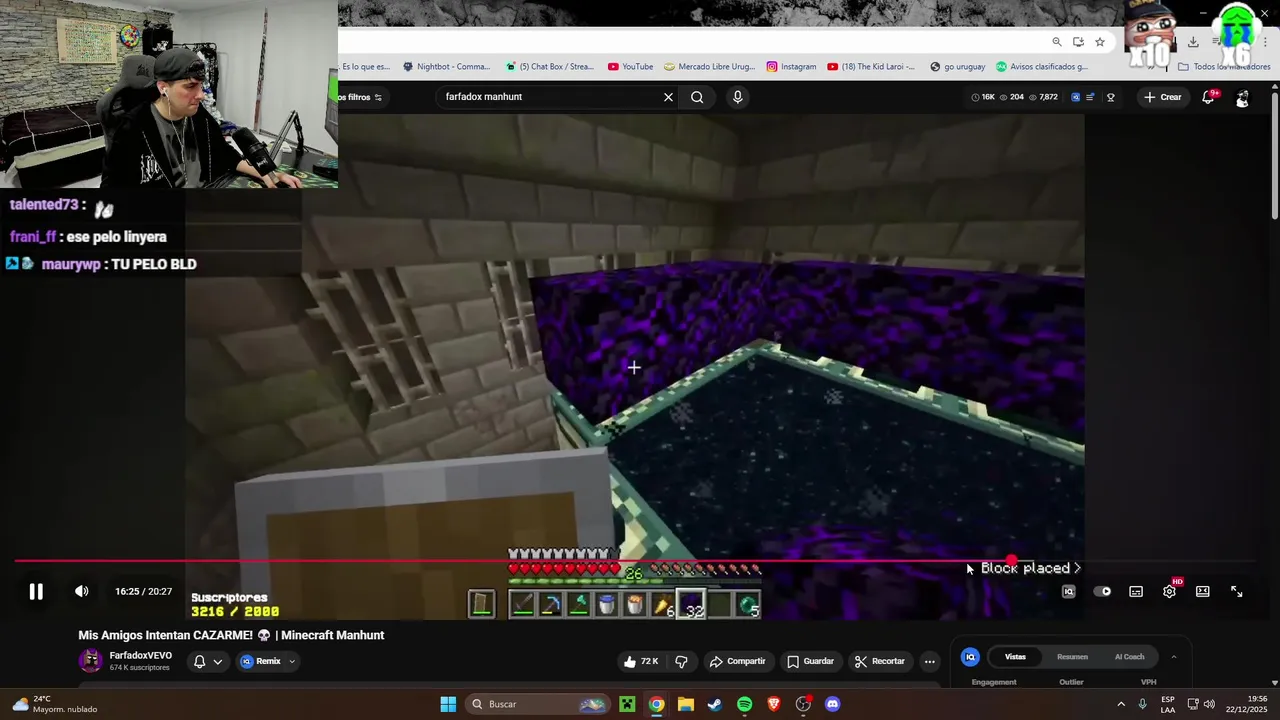Image resolution: width=1280 pixels, height=720 pixels.
Task: Open File Explorer from the taskbar
Action: point(686,704)
